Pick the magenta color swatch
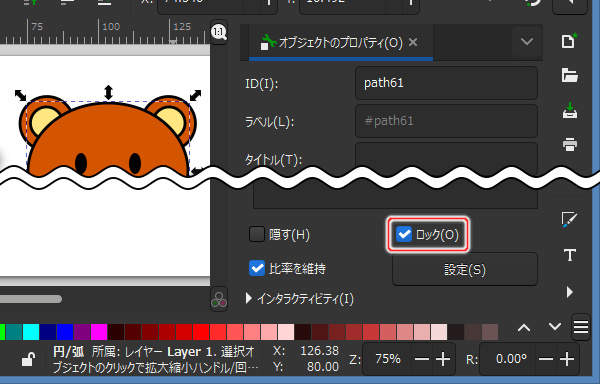The height and width of the screenshot is (384, 600). coord(99,332)
